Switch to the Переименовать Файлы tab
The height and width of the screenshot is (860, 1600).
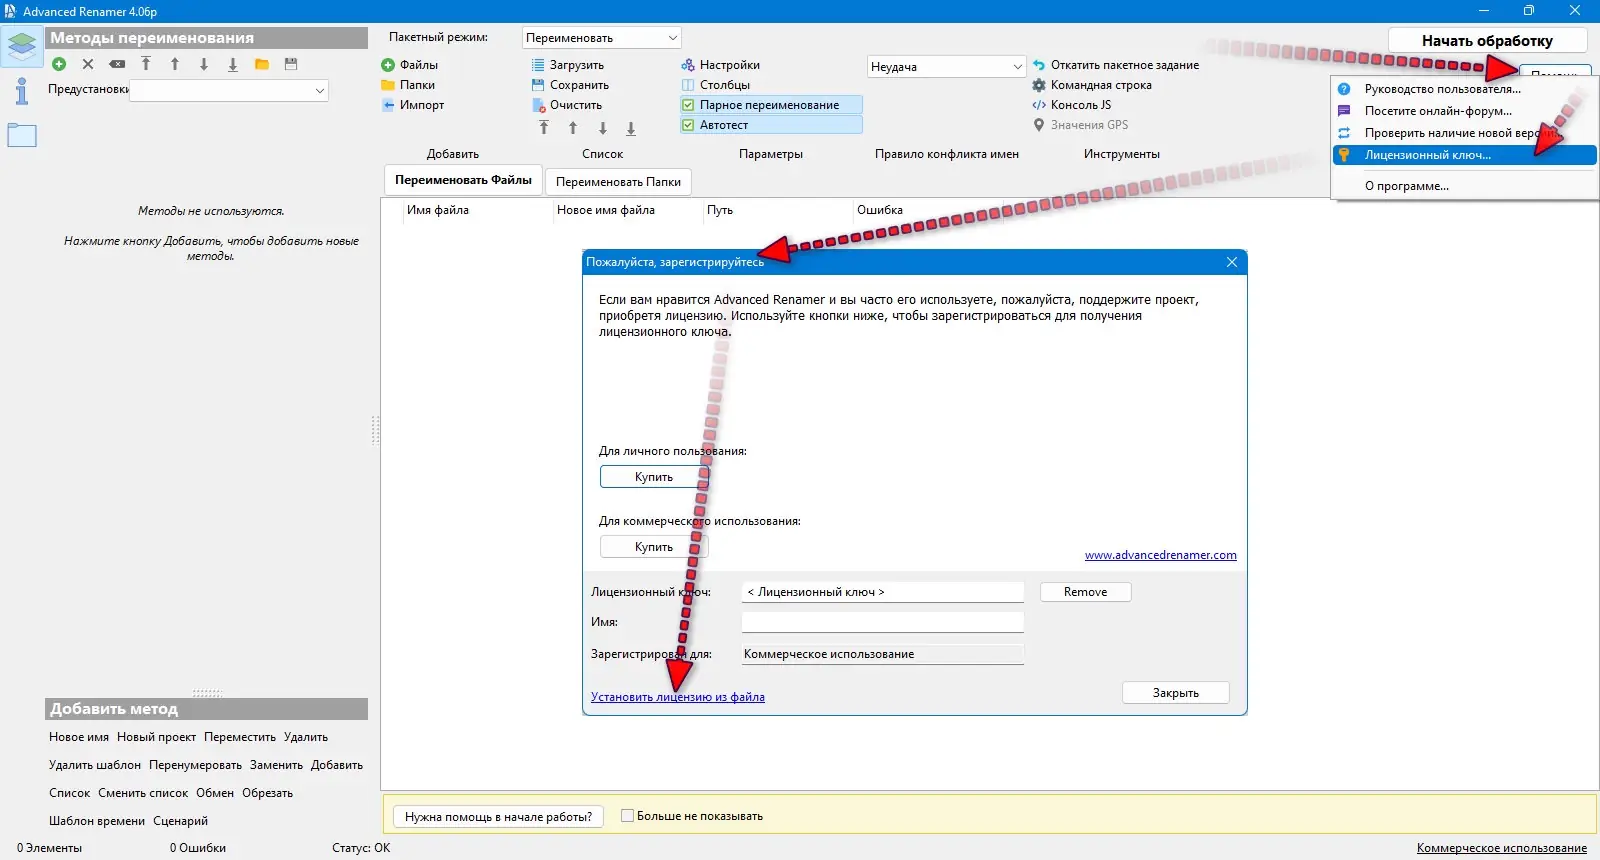[x=463, y=180]
